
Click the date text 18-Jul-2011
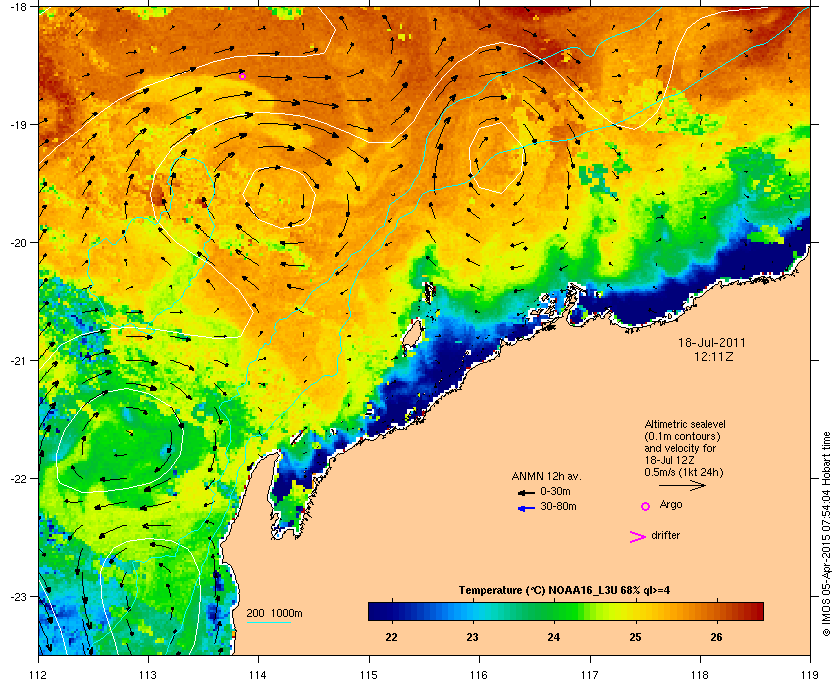712,343
